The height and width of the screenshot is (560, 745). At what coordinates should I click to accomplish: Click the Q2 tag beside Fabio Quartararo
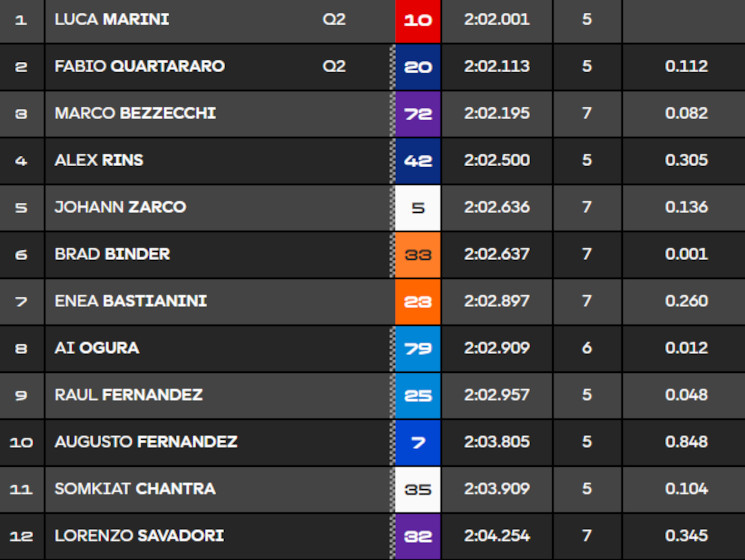[x=334, y=66]
